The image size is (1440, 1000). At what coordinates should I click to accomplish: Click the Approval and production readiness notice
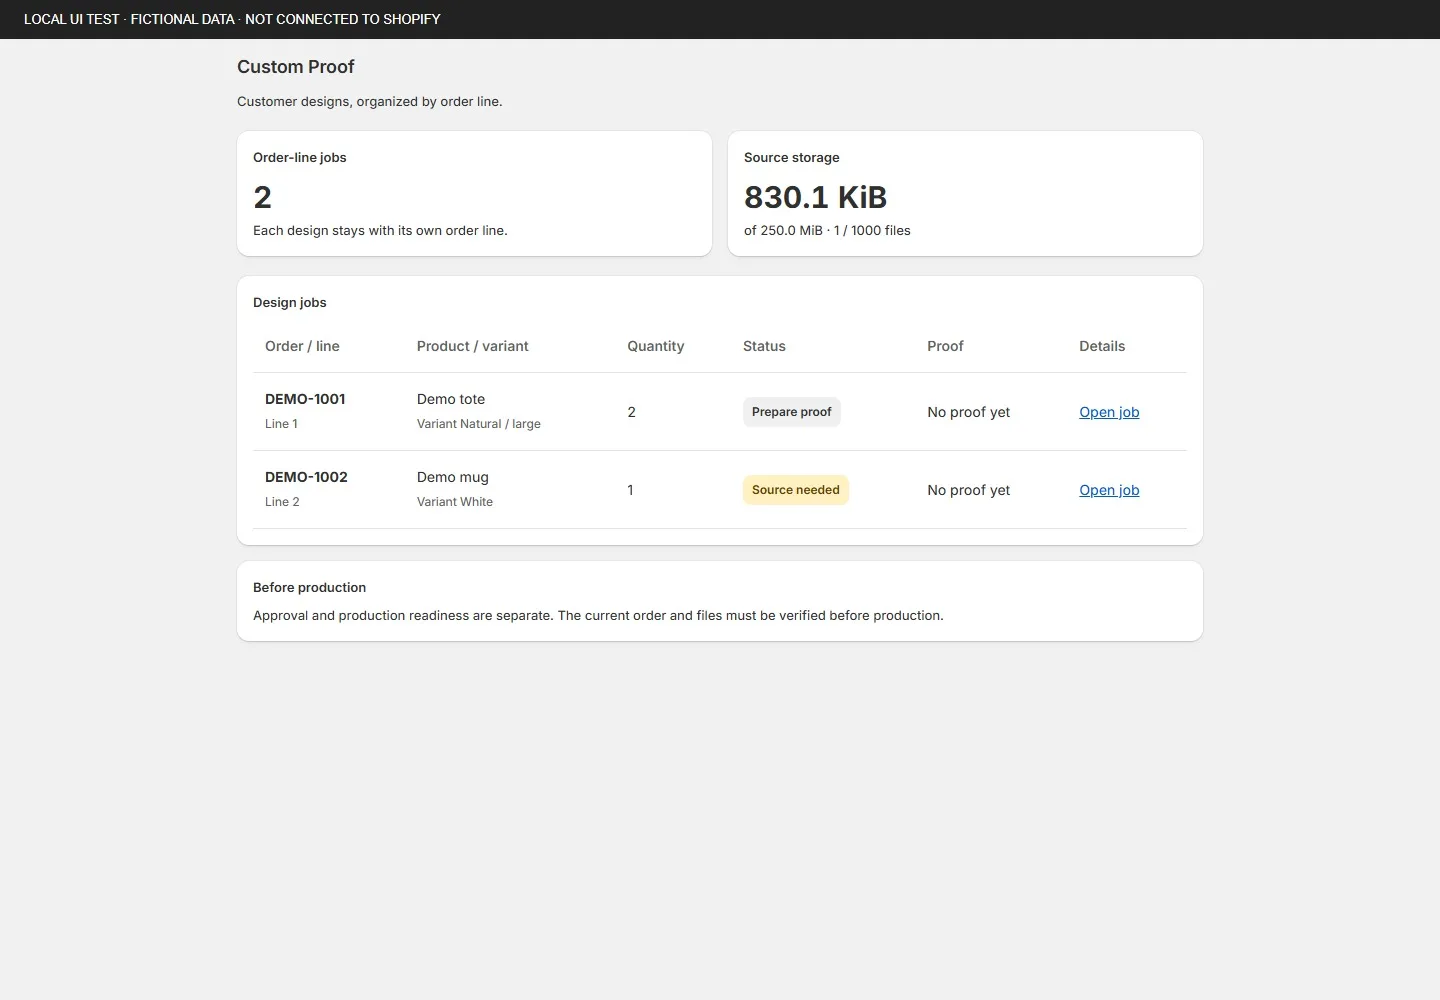tap(598, 615)
